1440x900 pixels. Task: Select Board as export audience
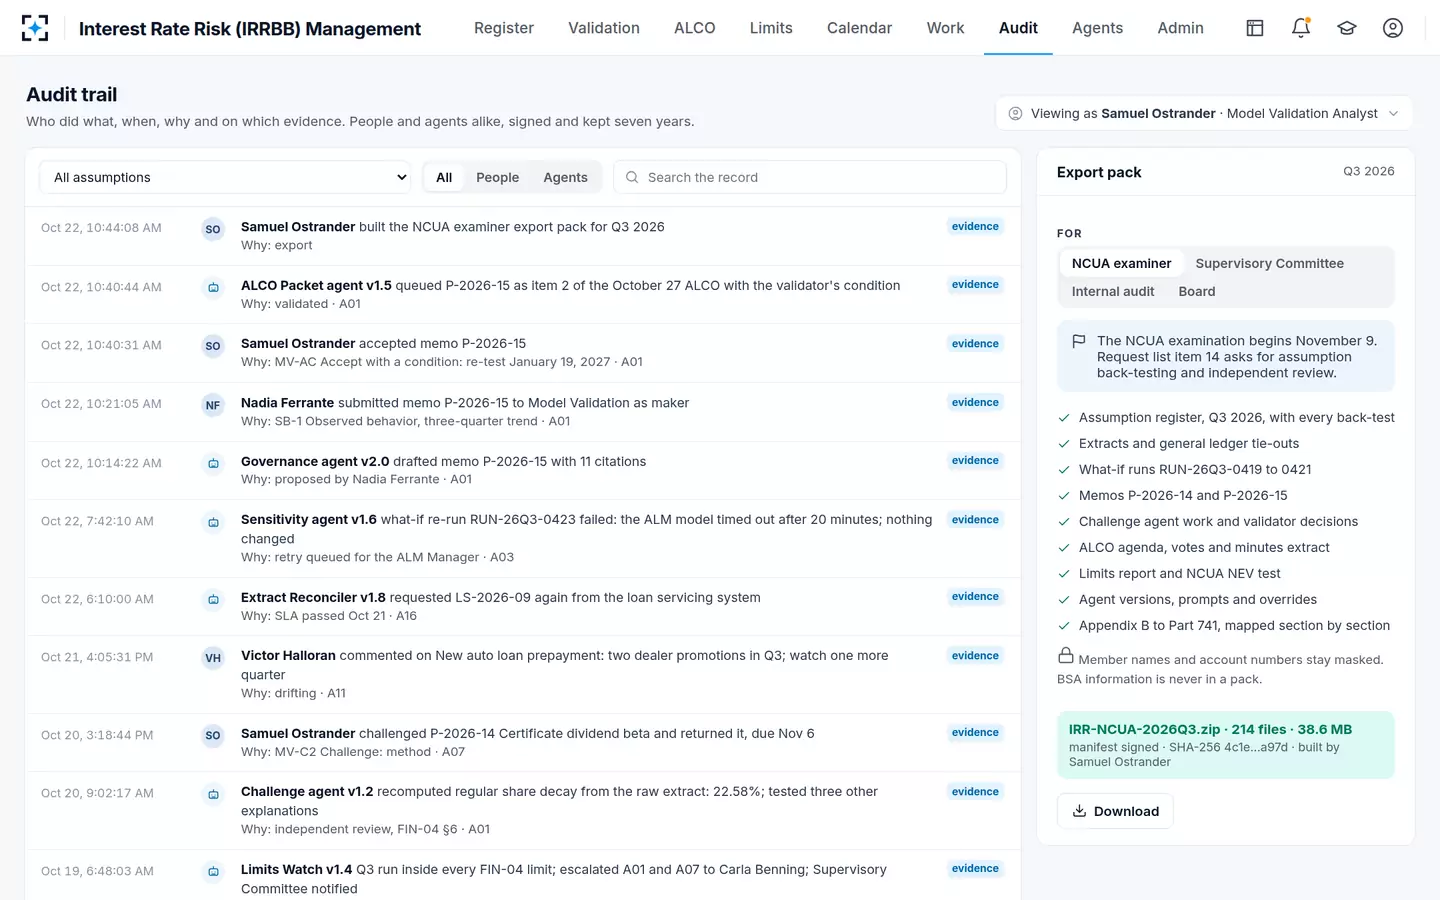tap(1197, 291)
